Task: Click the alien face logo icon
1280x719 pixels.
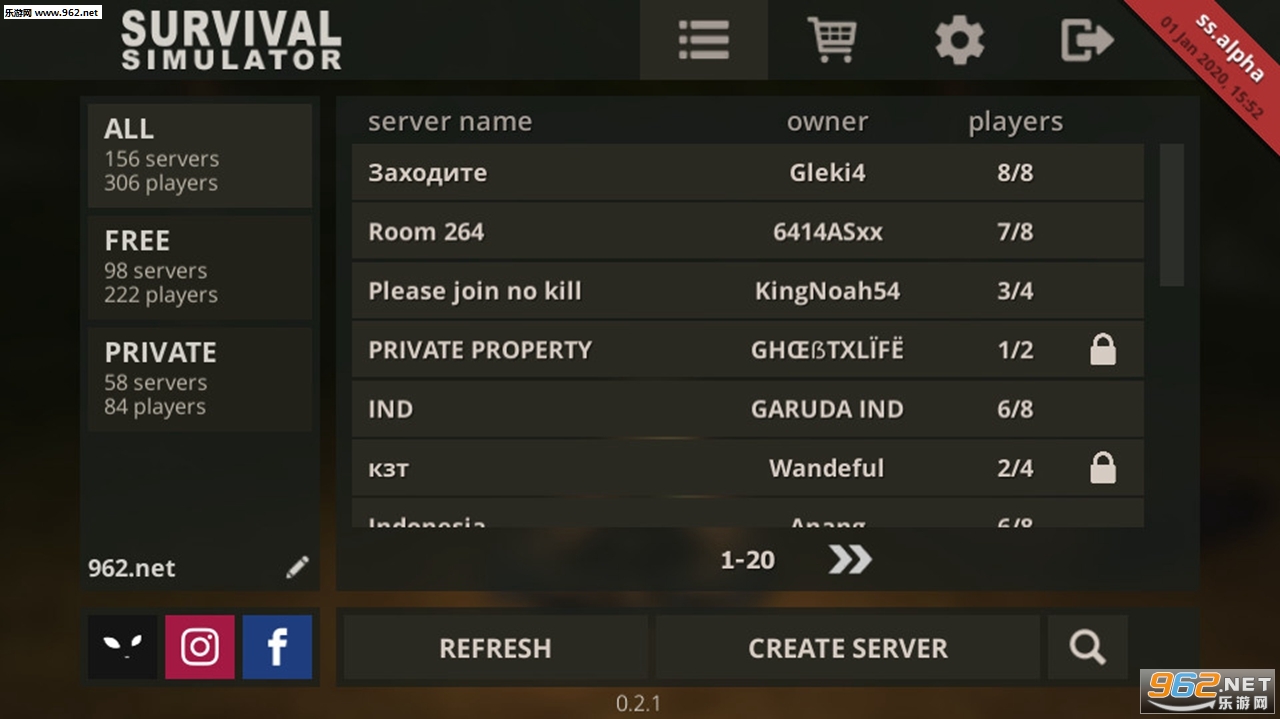Action: point(122,647)
